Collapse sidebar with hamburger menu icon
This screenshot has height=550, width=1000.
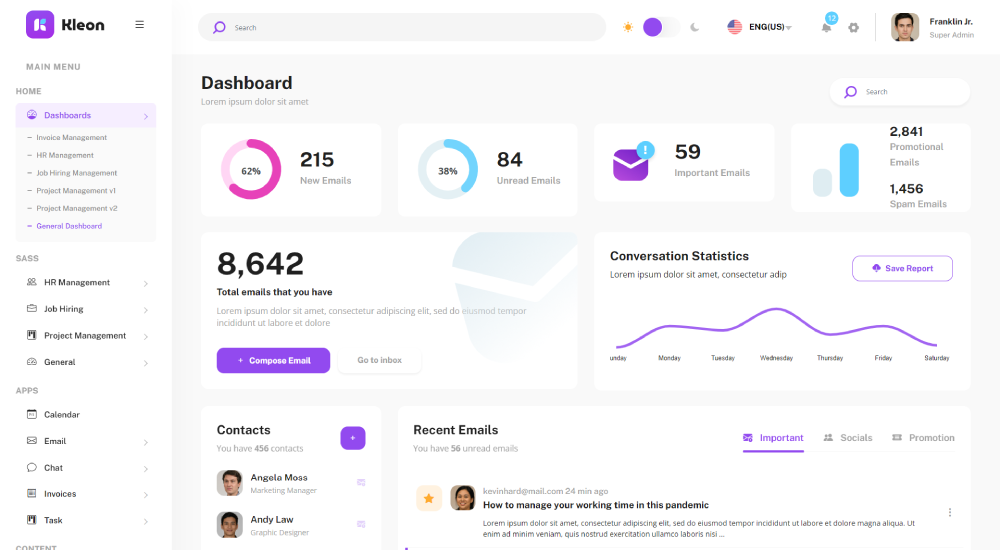pos(139,25)
